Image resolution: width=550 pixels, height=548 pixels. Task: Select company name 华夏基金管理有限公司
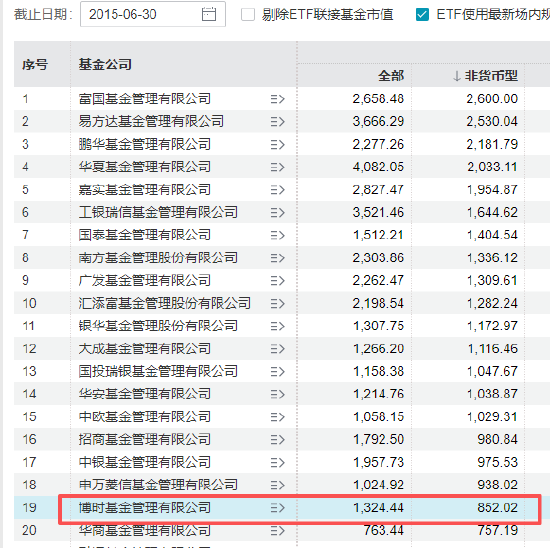click(x=145, y=167)
